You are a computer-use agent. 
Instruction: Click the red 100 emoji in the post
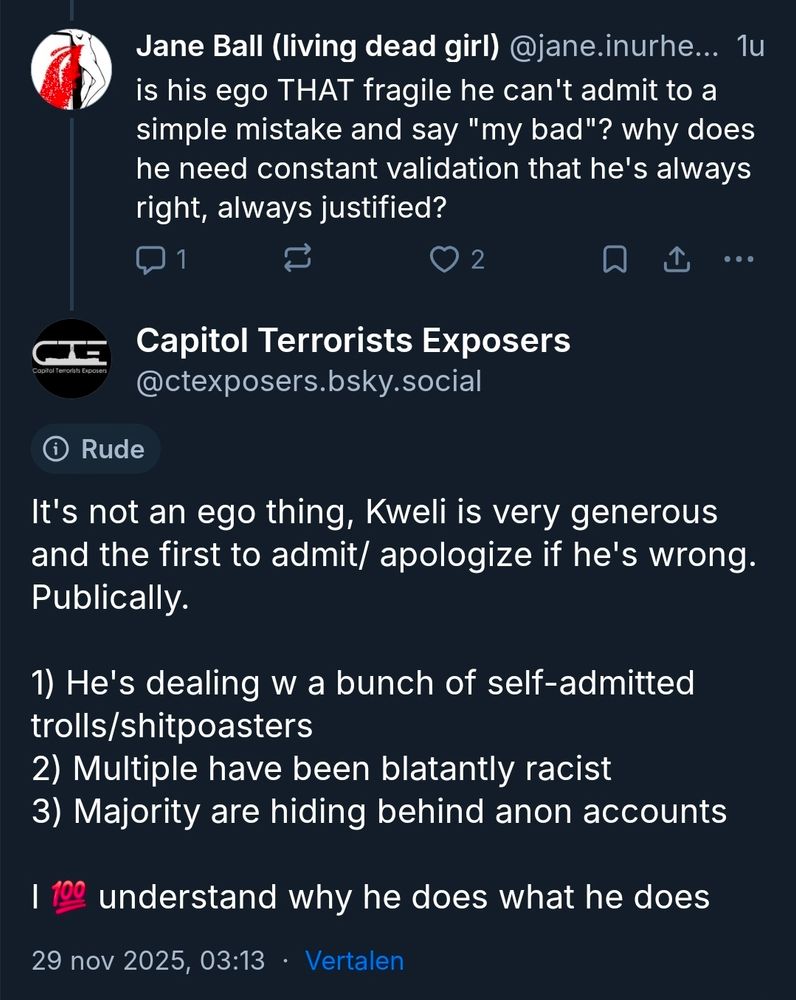[x=74, y=896]
